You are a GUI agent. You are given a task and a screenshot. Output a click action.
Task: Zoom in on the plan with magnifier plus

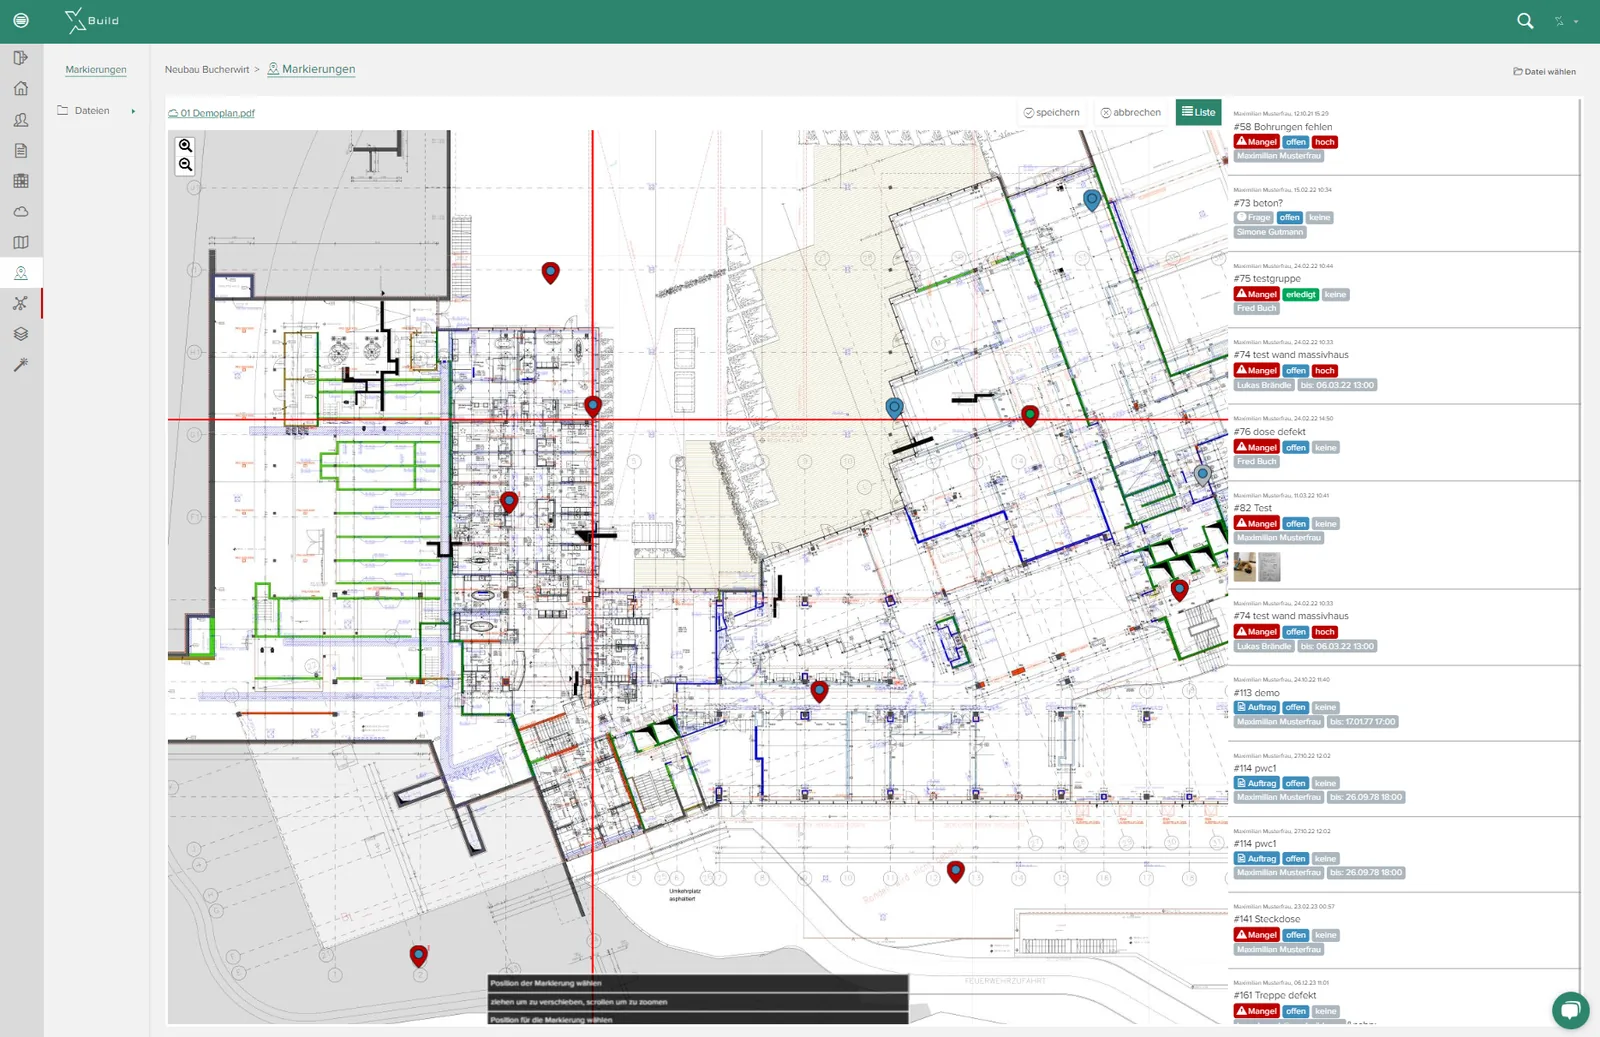pyautogui.click(x=185, y=146)
